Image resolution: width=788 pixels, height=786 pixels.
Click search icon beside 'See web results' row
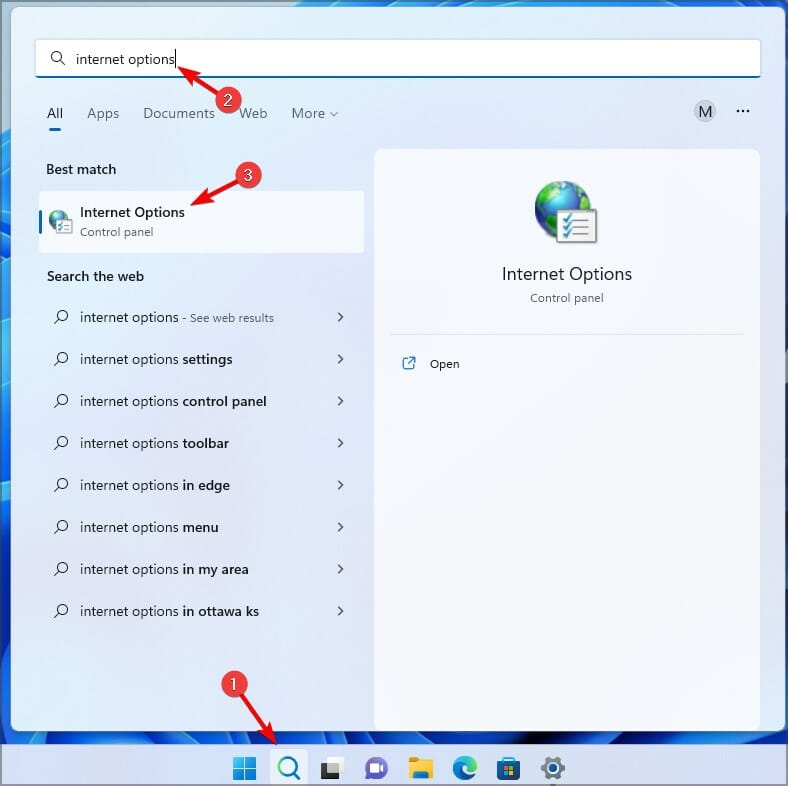61,317
